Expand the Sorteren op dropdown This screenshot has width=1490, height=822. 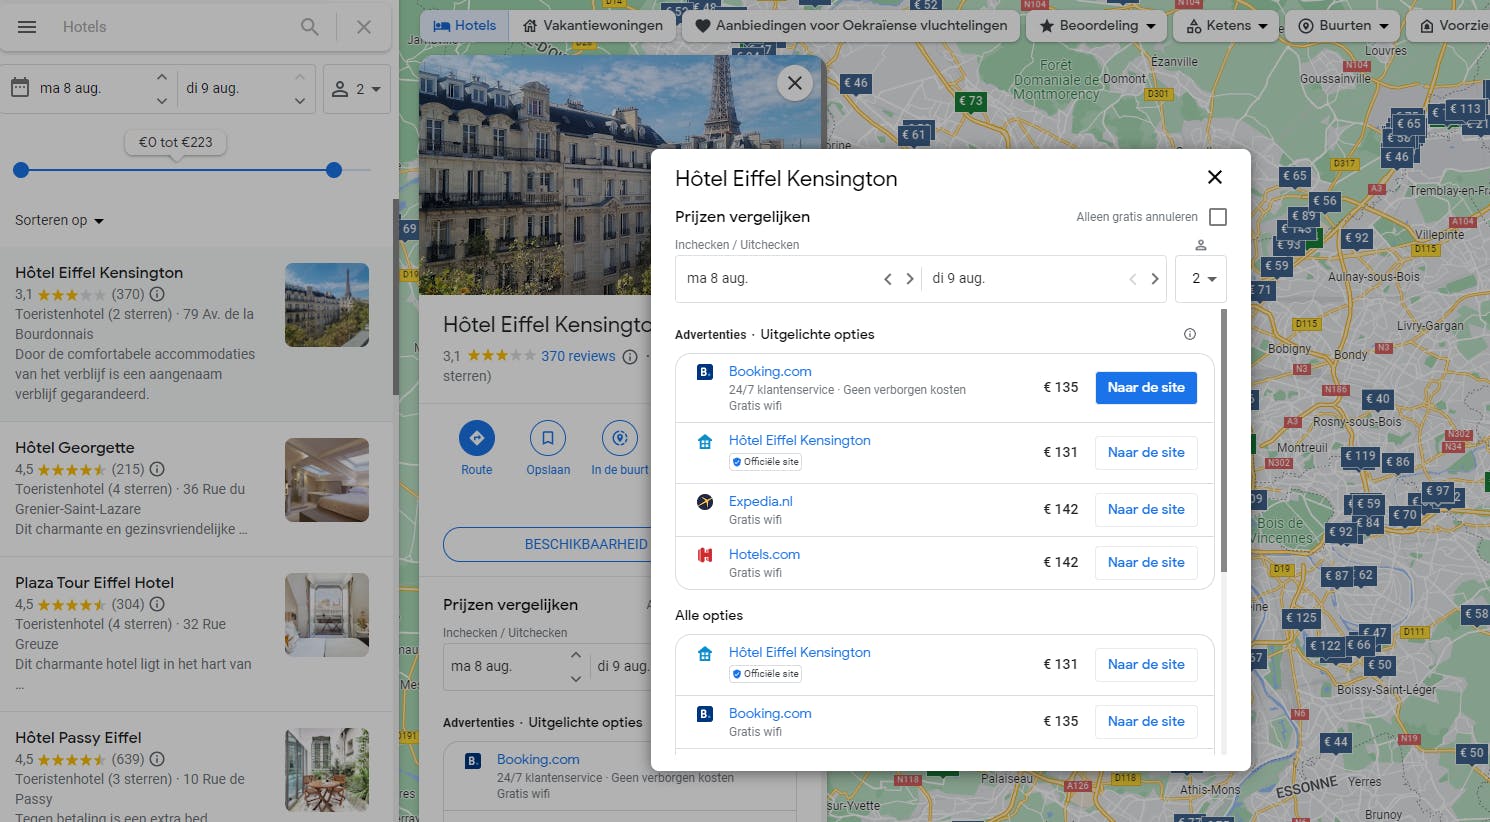click(x=59, y=221)
